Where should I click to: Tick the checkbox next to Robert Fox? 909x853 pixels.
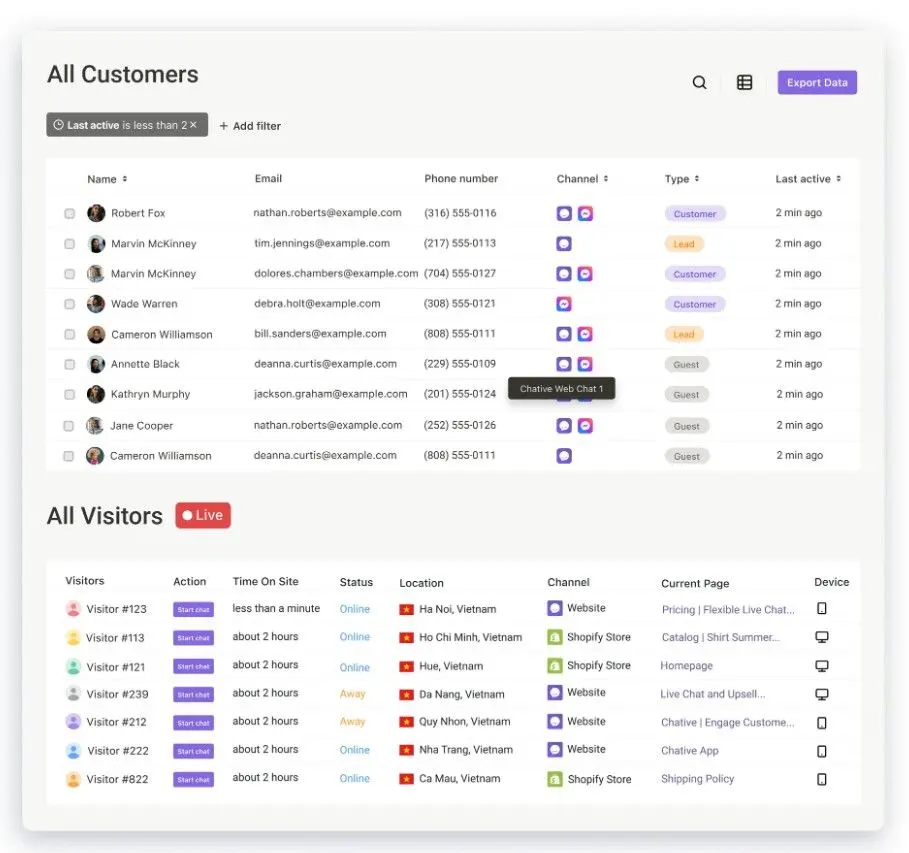click(70, 213)
